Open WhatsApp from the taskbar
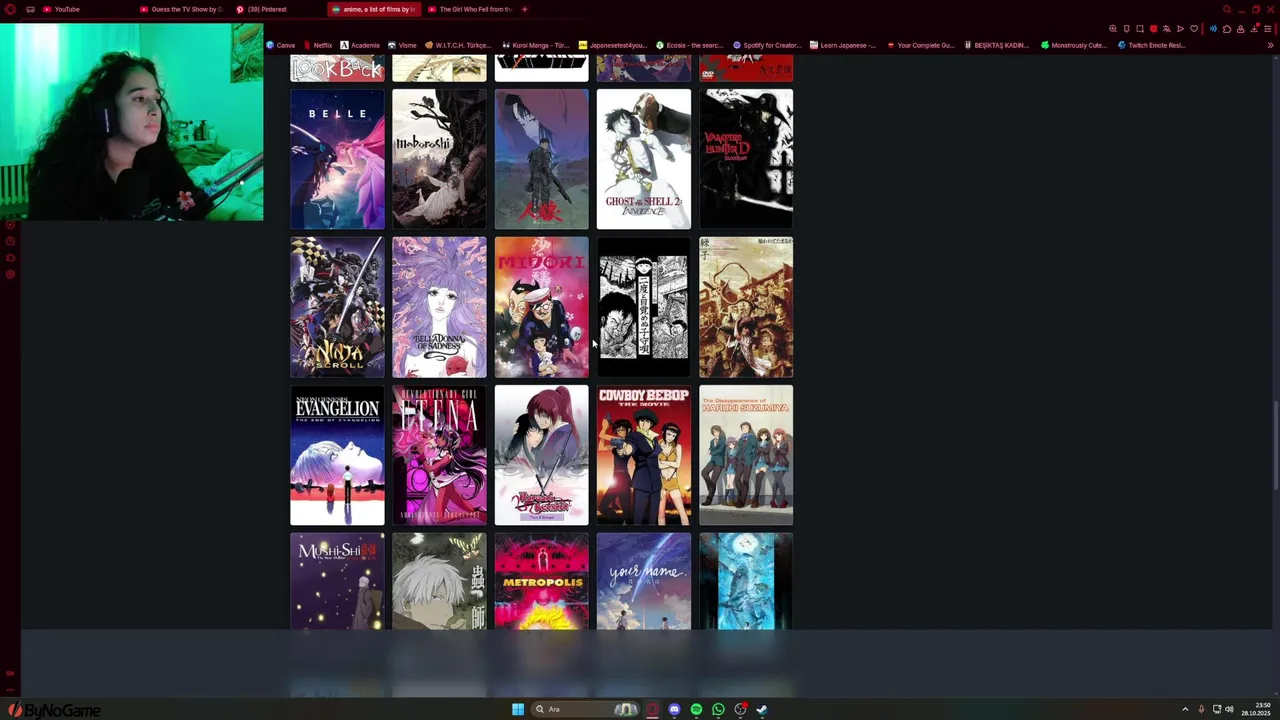Image resolution: width=1280 pixels, height=720 pixels. tap(718, 709)
